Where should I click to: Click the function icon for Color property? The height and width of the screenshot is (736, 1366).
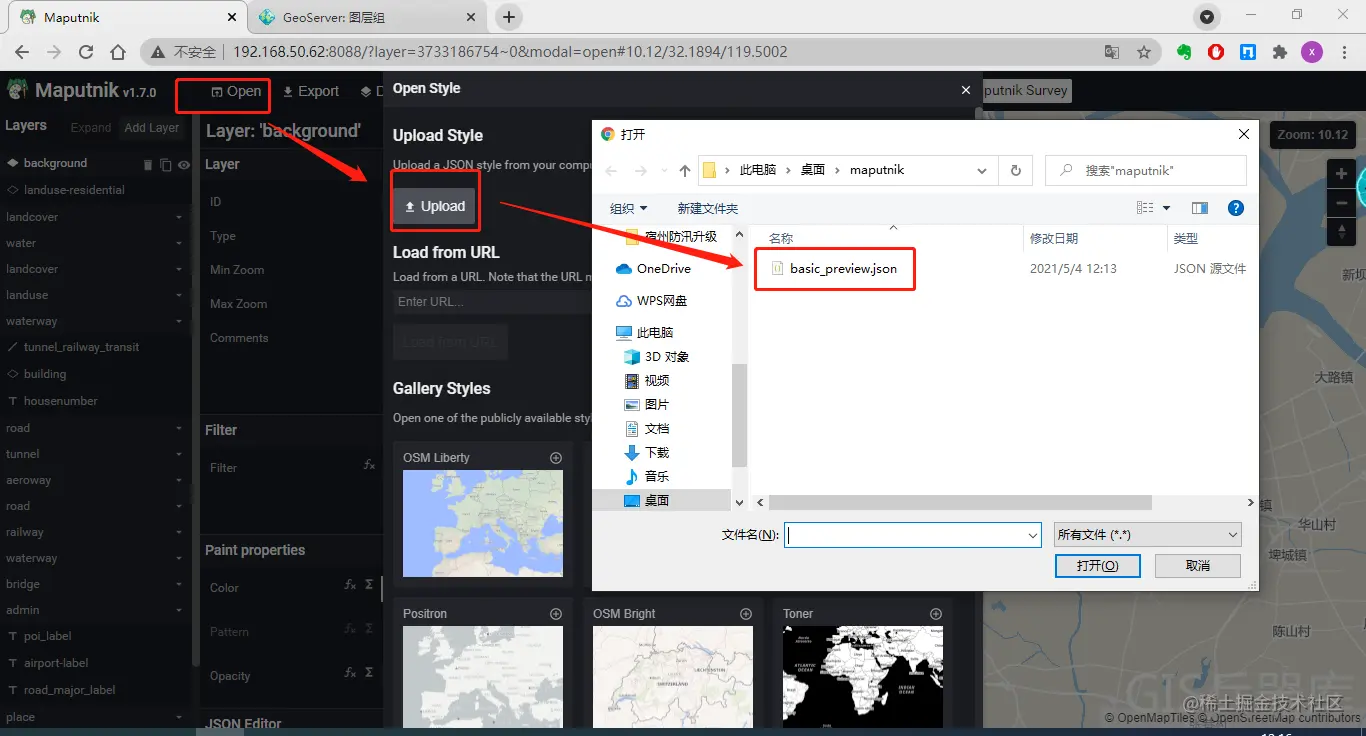(350, 585)
